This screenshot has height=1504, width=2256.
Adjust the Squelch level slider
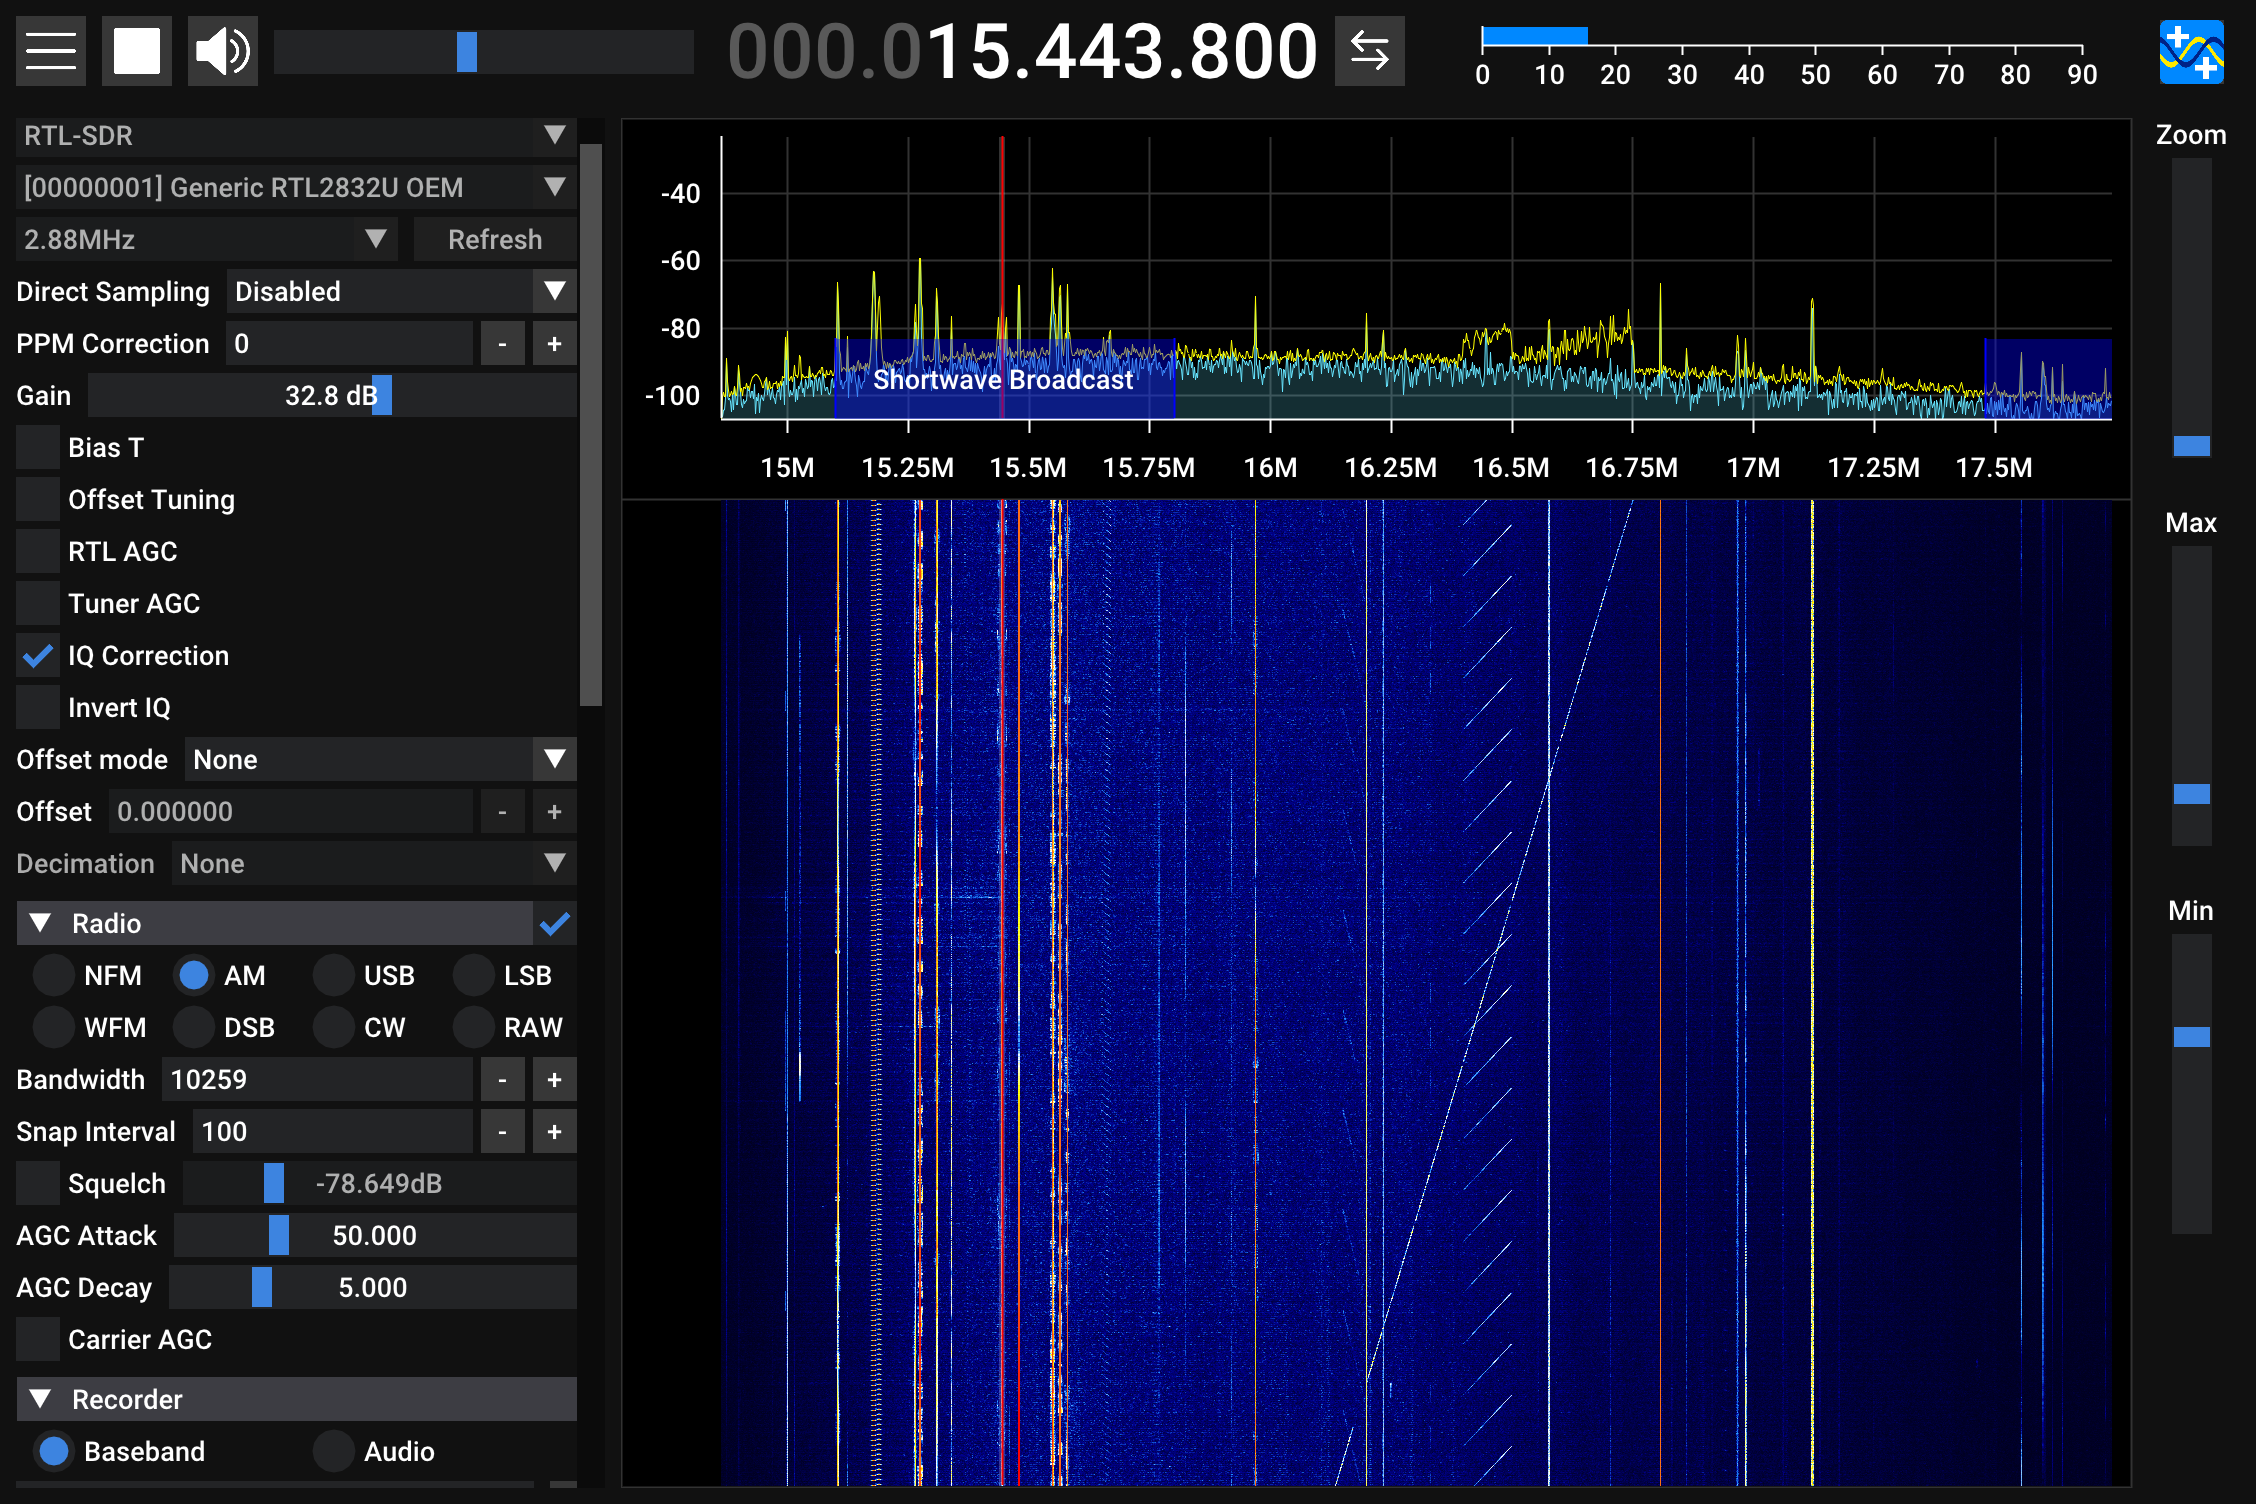pyautogui.click(x=380, y=1183)
